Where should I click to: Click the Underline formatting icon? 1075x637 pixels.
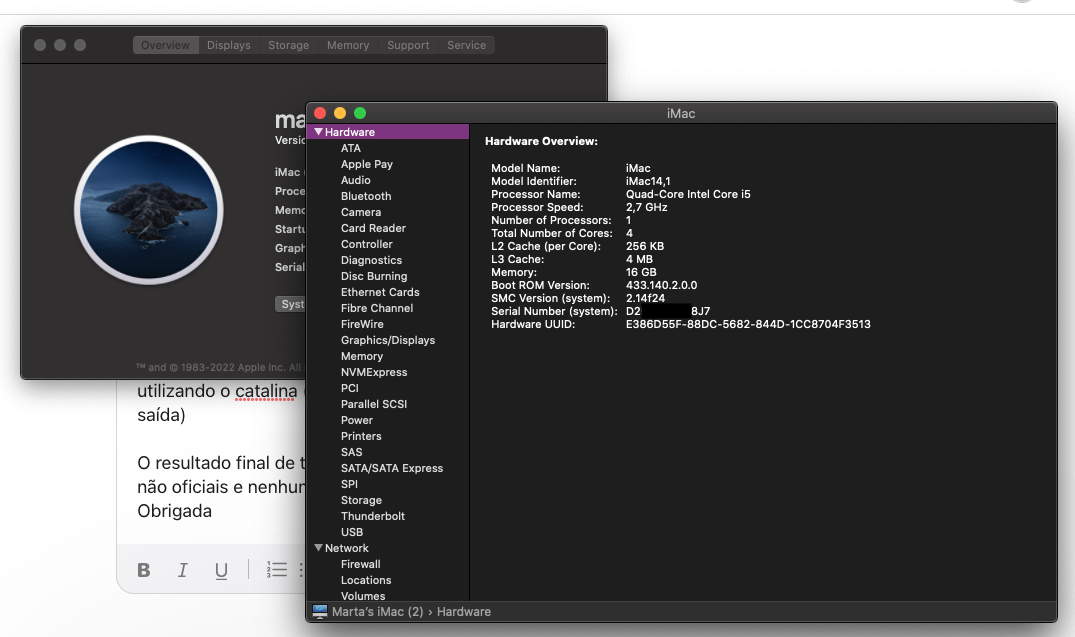pos(221,570)
